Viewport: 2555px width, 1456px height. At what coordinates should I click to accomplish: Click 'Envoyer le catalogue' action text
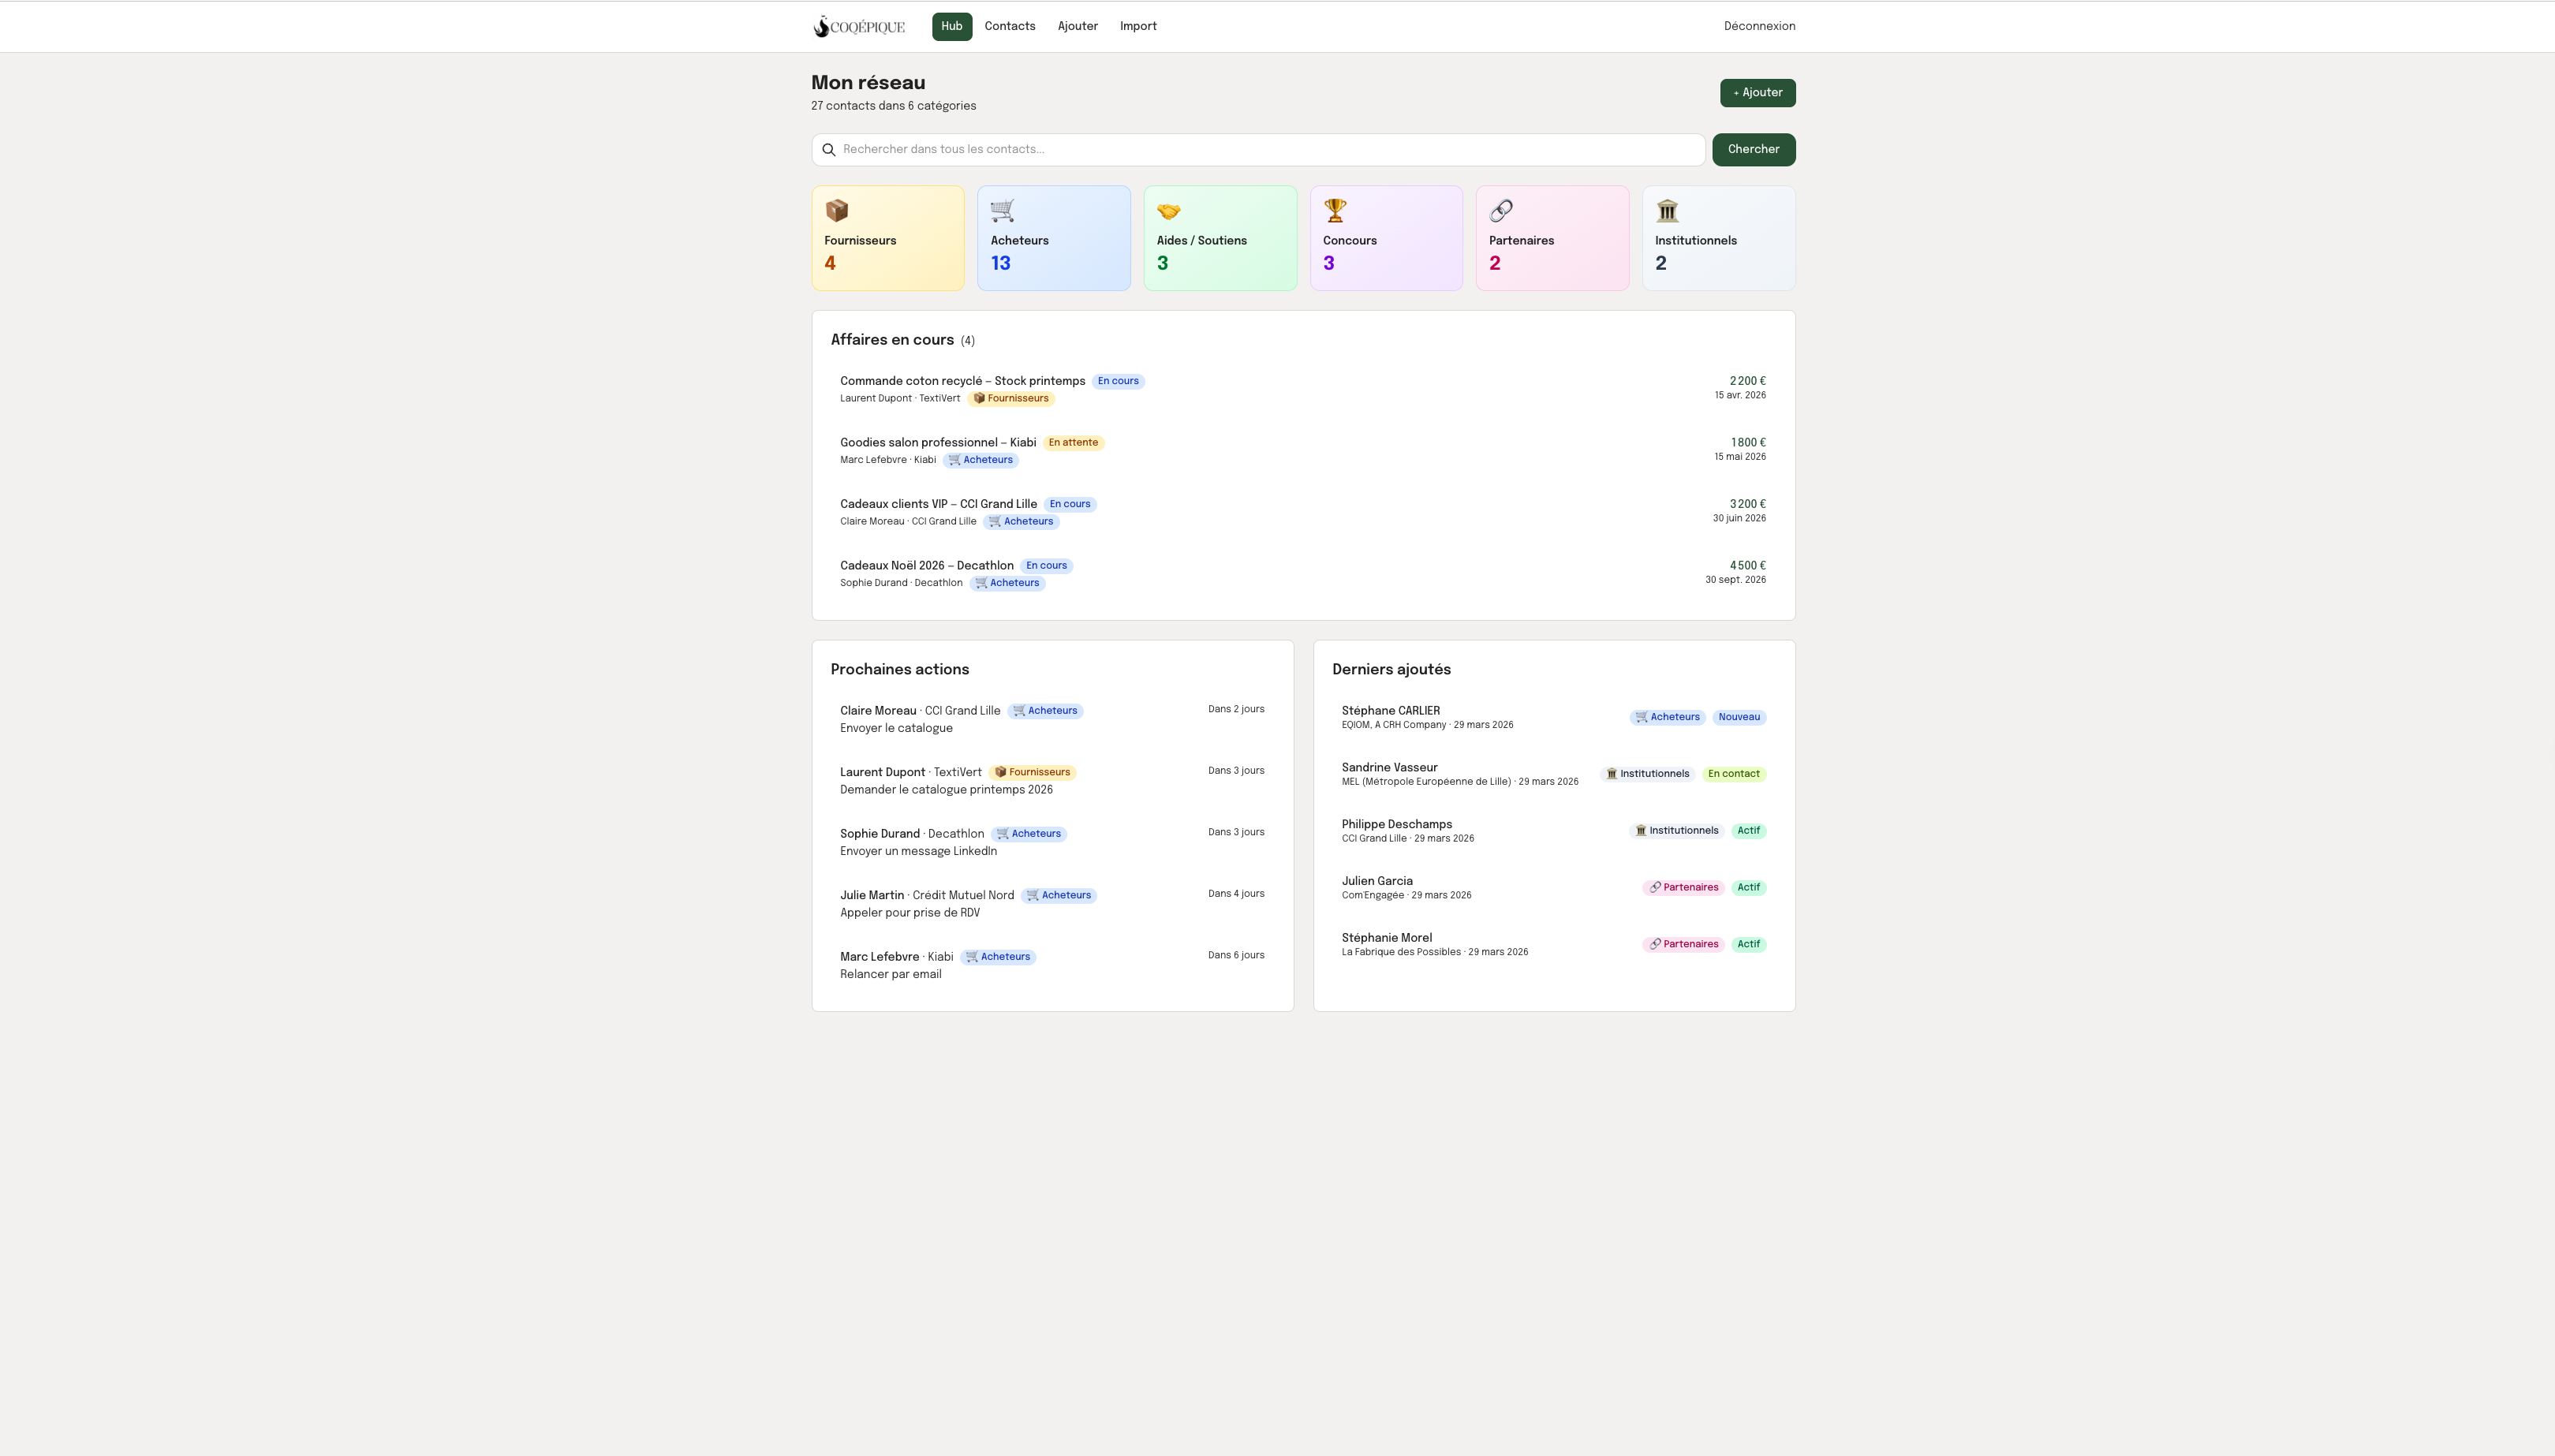(896, 728)
